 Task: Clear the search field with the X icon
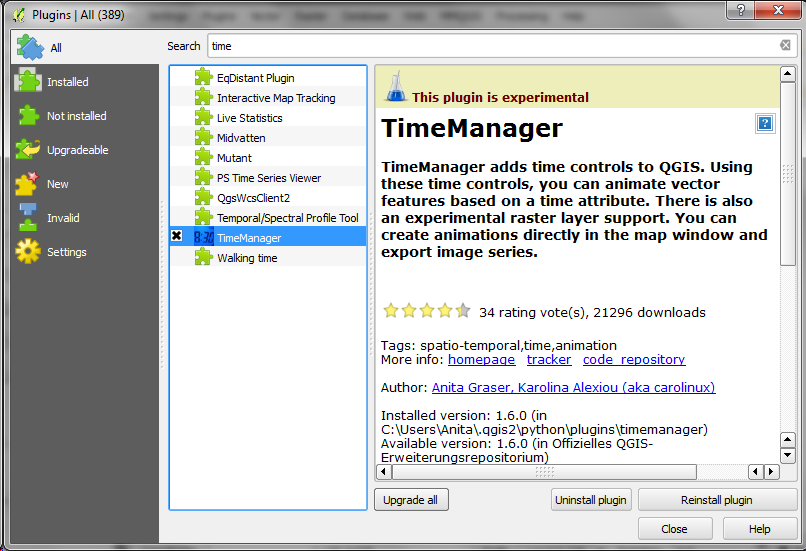point(786,46)
